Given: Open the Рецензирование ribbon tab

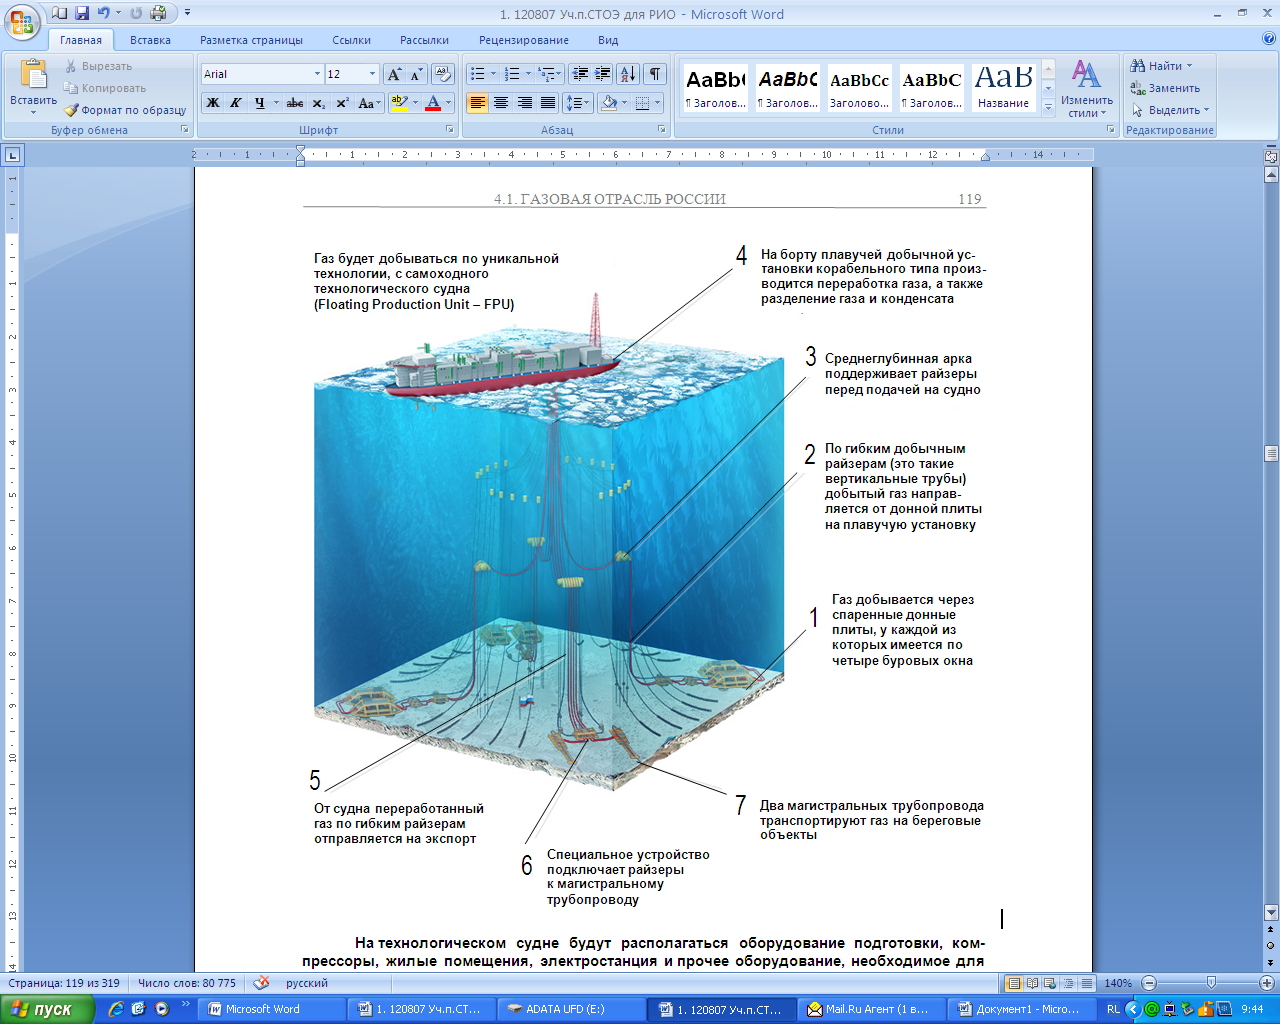Looking at the screenshot, I should [523, 40].
